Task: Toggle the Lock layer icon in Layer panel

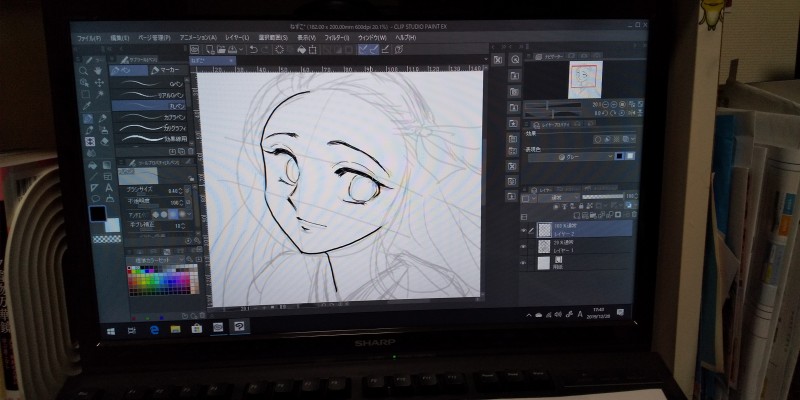Action: tap(580, 206)
